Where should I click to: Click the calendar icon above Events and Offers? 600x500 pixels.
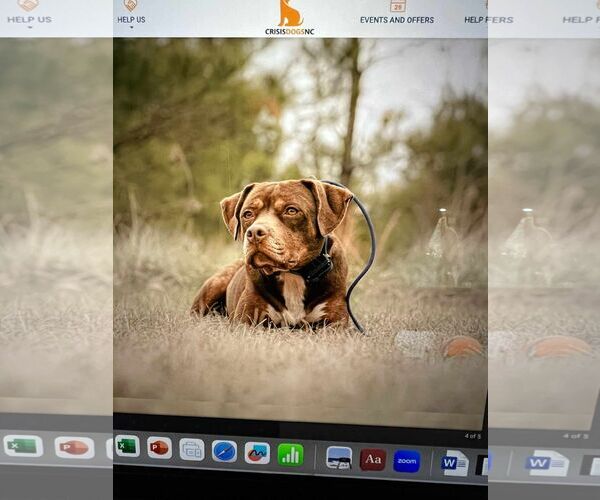coord(398,6)
